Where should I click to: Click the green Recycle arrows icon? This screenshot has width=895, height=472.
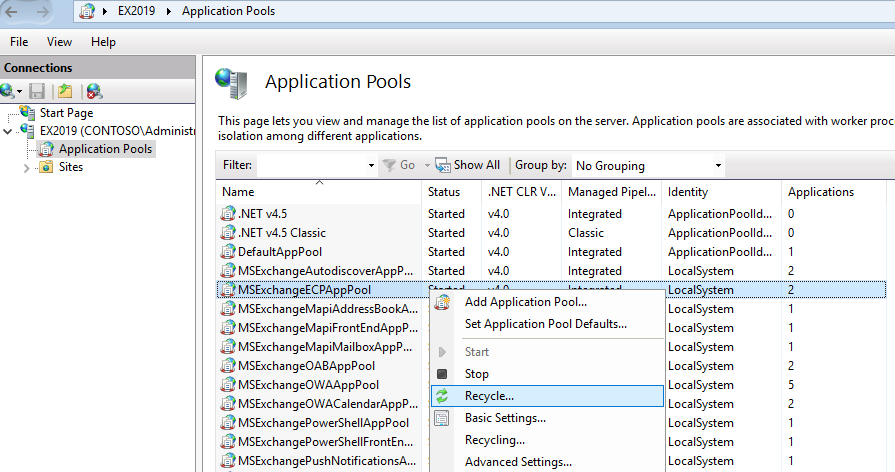(442, 396)
